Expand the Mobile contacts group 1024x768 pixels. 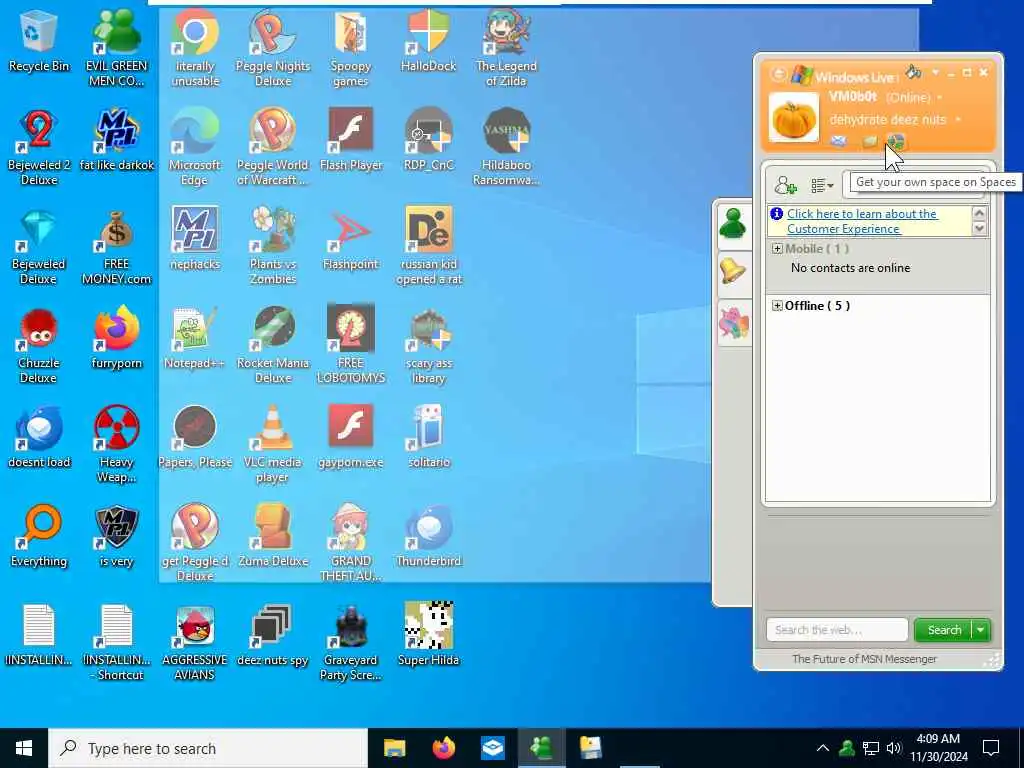click(777, 249)
